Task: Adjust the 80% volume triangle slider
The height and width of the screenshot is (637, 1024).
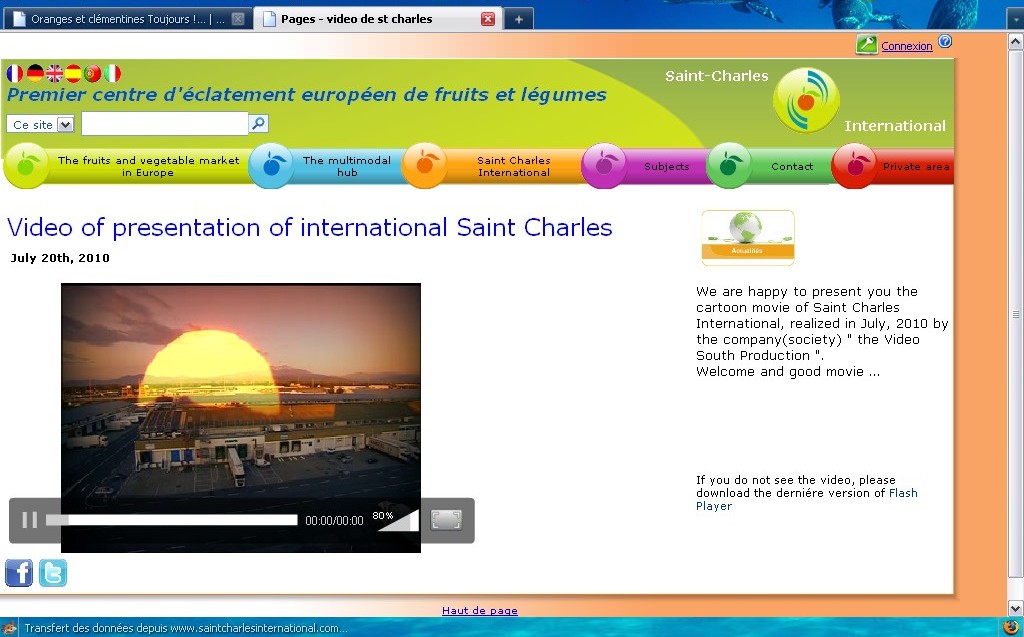Action: 398,521
